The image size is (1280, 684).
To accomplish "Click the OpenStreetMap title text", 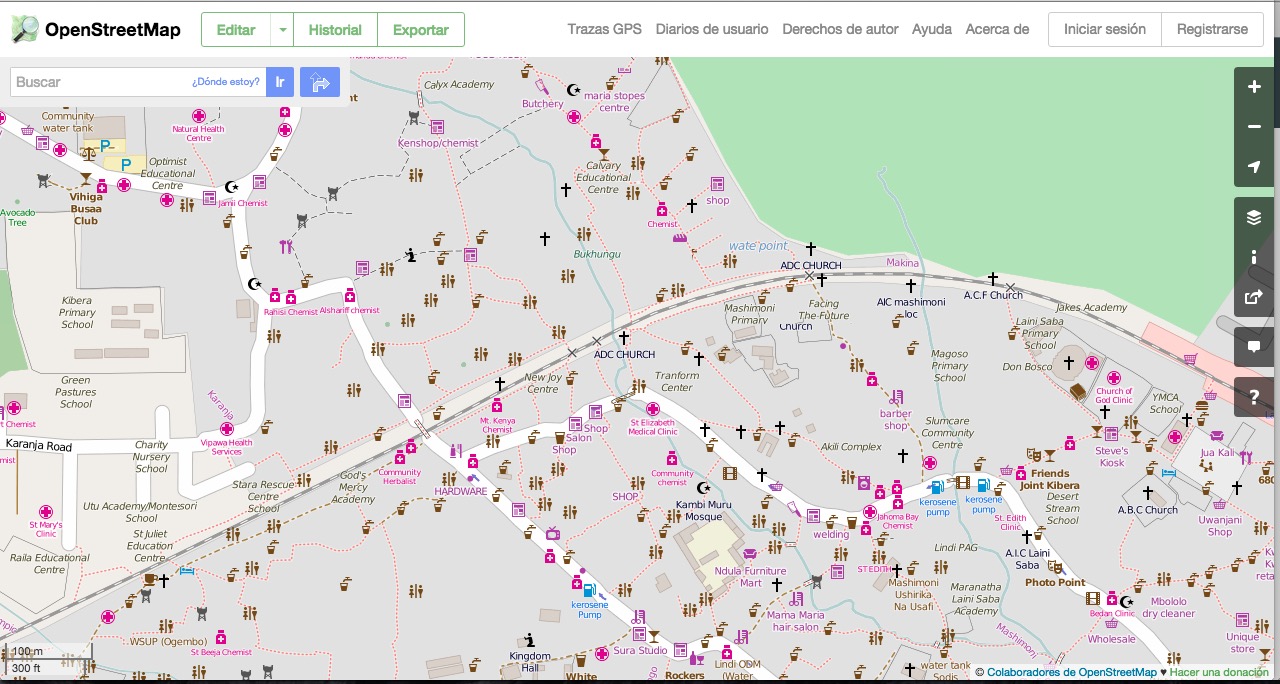I will click(x=113, y=30).
